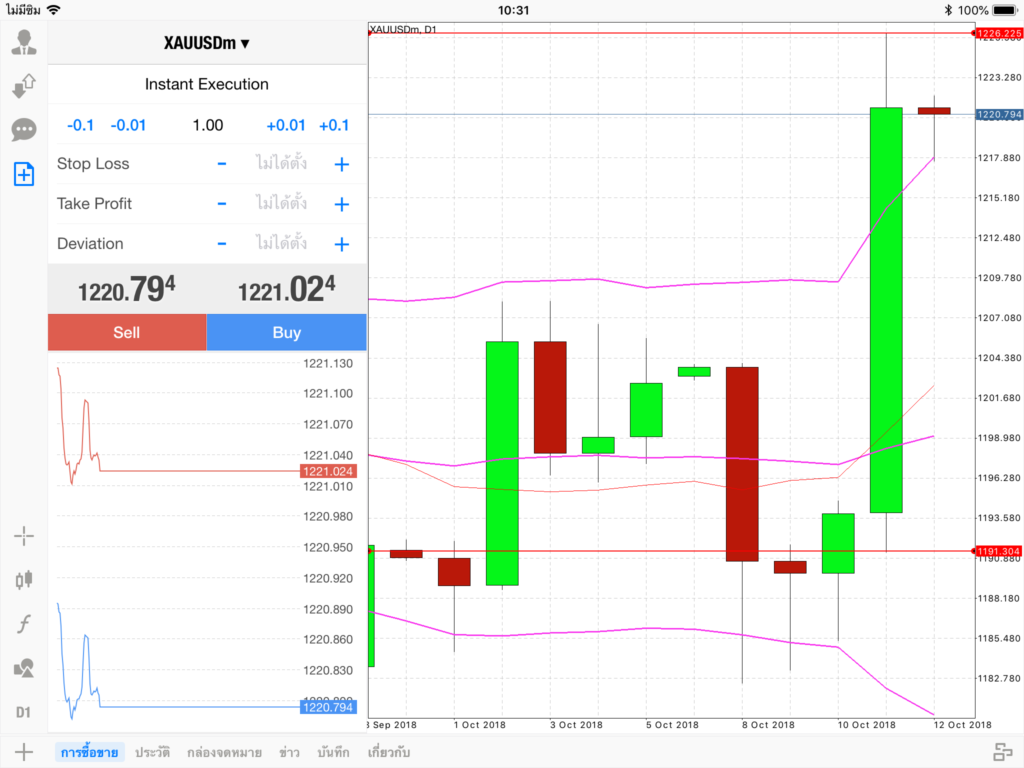Decrease Take Profit with minus button
This screenshot has width=1024, height=768.
pyautogui.click(x=222, y=204)
